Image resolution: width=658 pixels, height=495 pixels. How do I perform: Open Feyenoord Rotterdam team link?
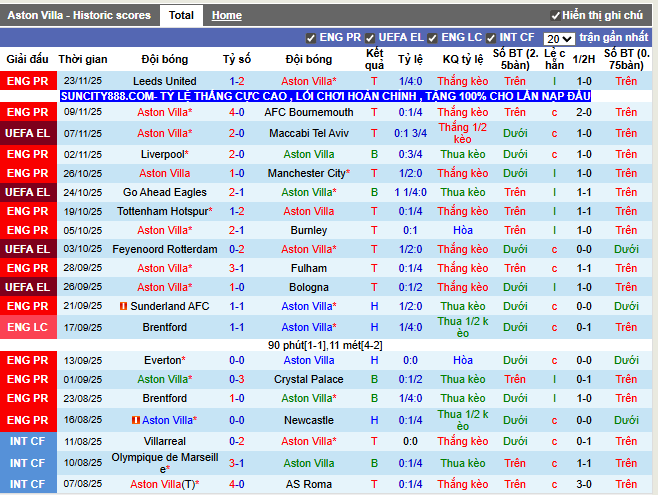pos(164,250)
